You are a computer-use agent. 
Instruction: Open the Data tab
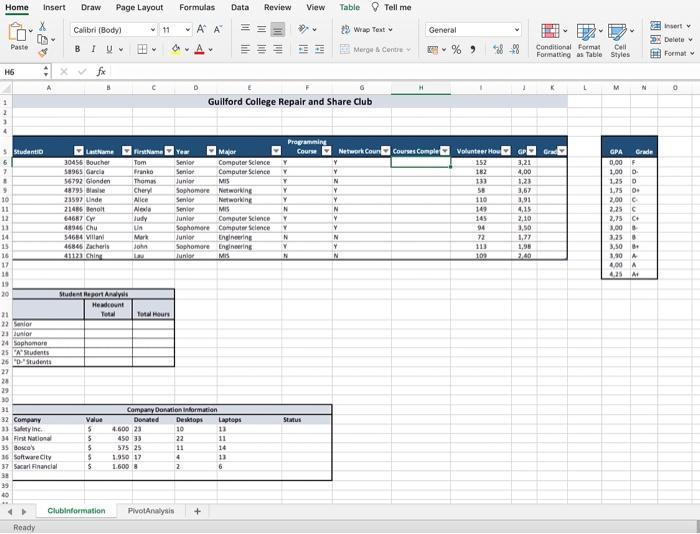240,8
